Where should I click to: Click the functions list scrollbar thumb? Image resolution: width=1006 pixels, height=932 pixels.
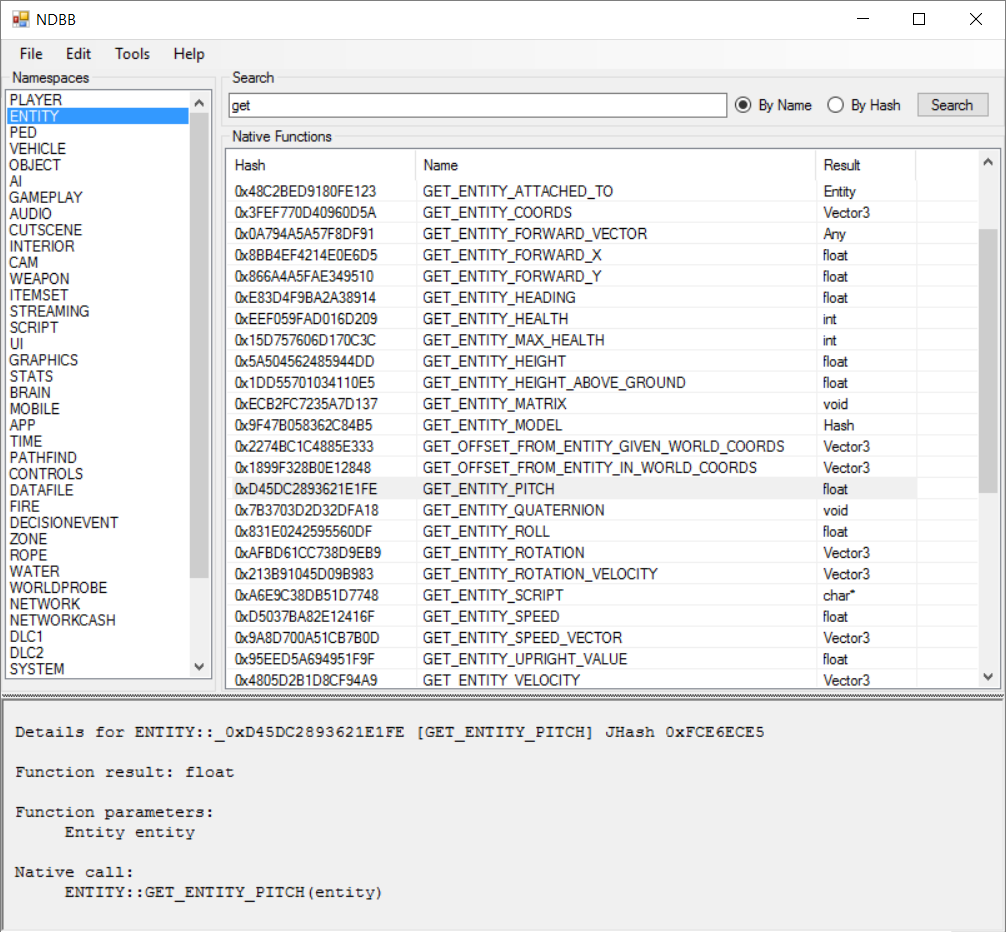988,360
